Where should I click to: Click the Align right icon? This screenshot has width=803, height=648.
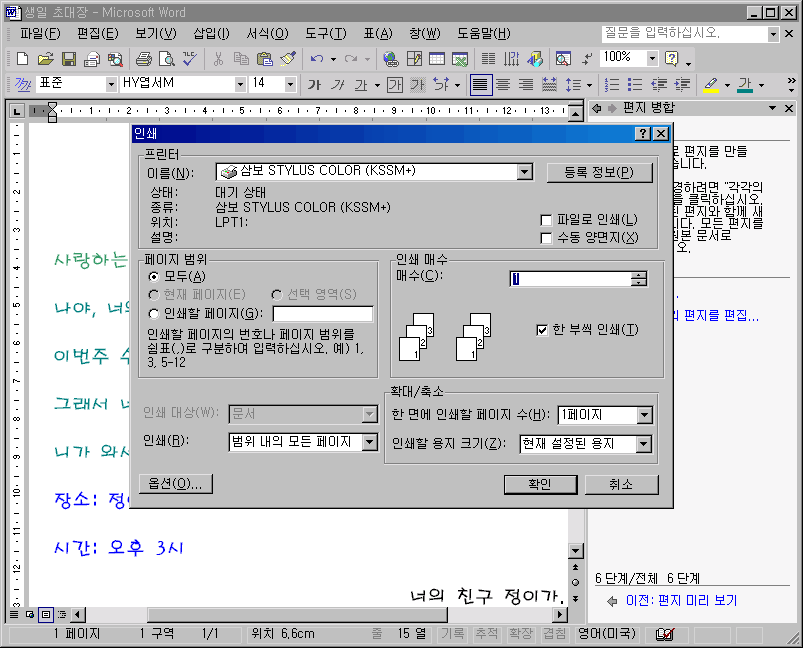[x=526, y=84]
